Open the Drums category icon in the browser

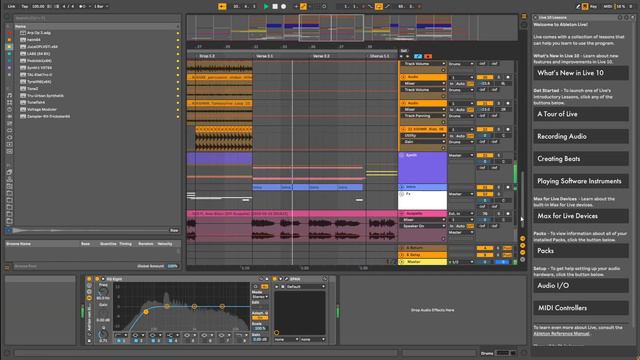(x=9, y=102)
